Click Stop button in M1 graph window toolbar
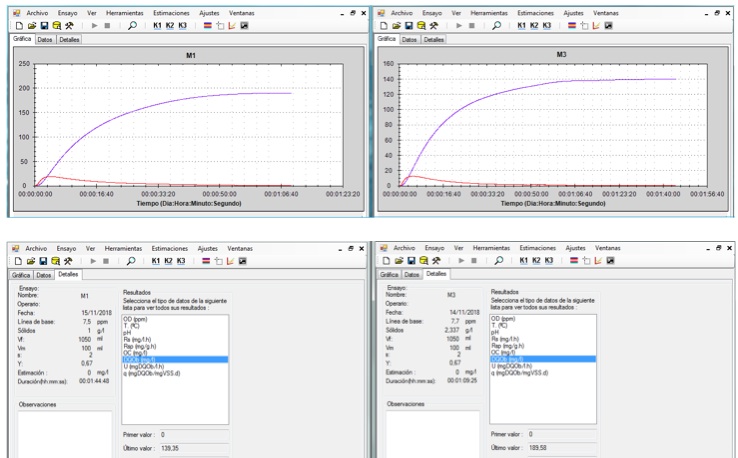The height and width of the screenshot is (458, 738). [x=107, y=25]
